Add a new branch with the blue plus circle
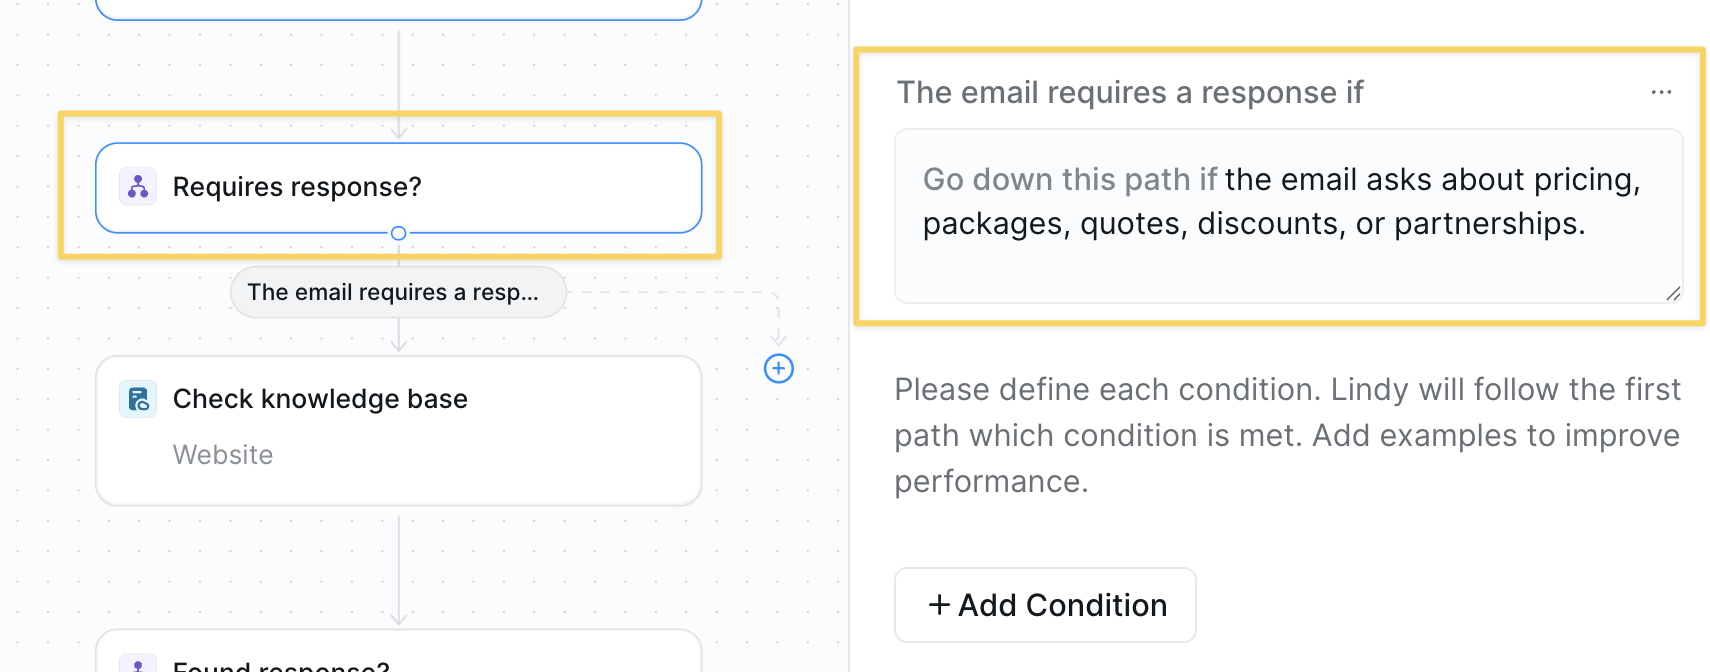 click(x=779, y=369)
